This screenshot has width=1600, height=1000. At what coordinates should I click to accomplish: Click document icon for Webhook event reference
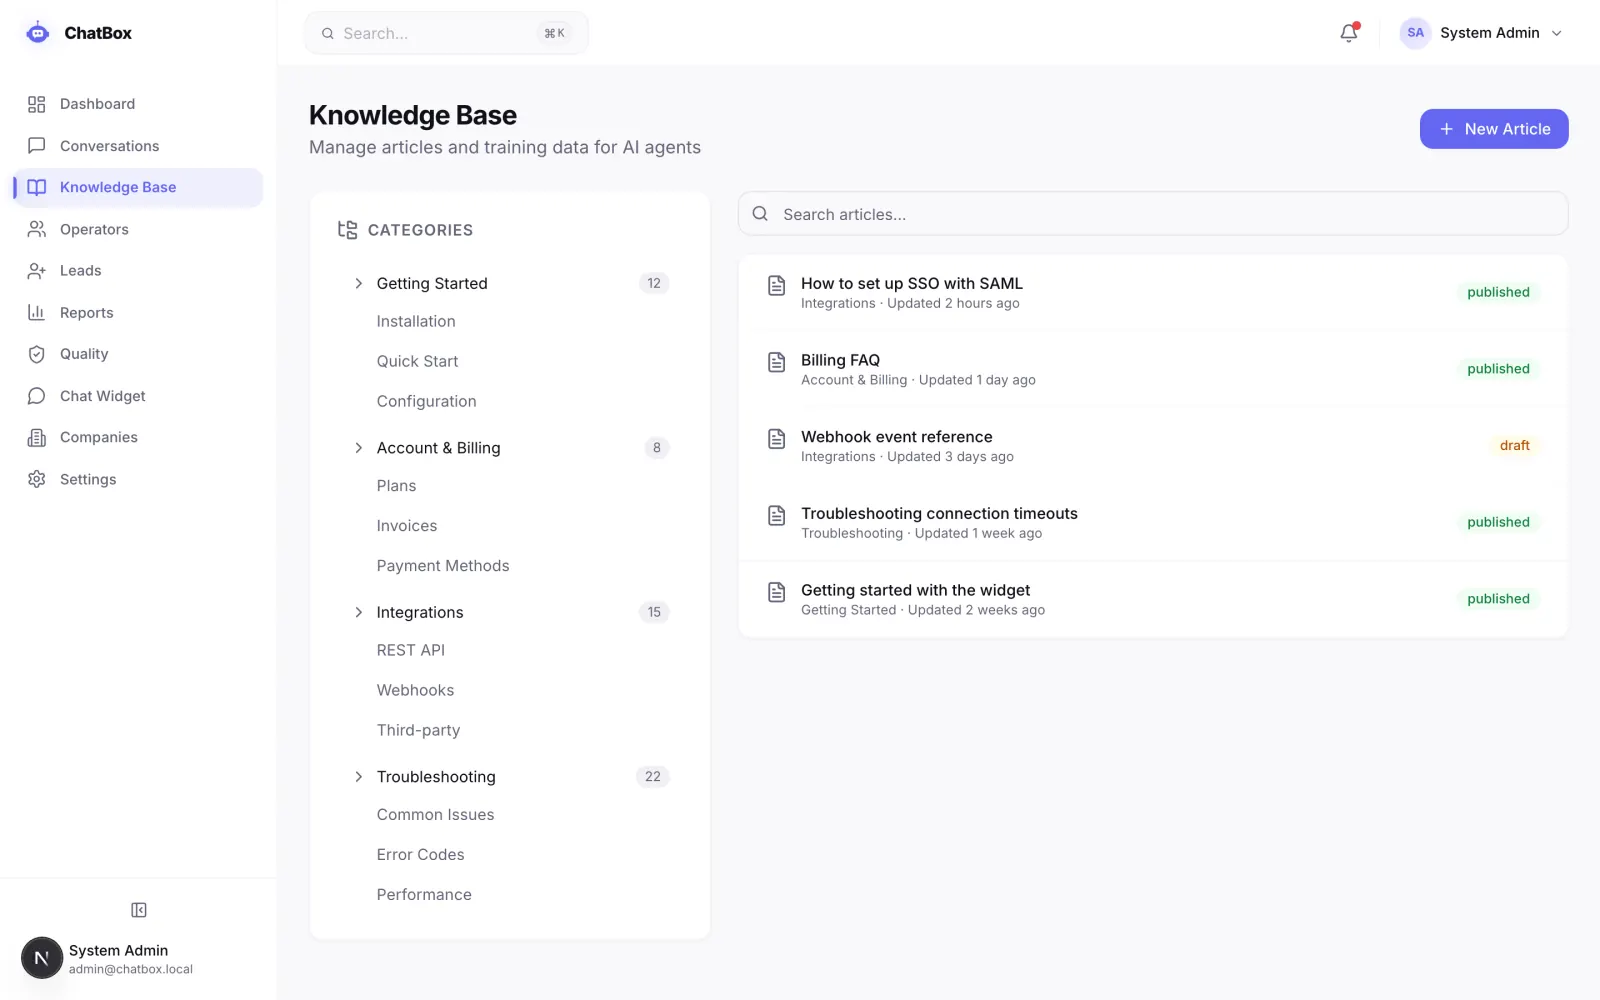(x=776, y=439)
